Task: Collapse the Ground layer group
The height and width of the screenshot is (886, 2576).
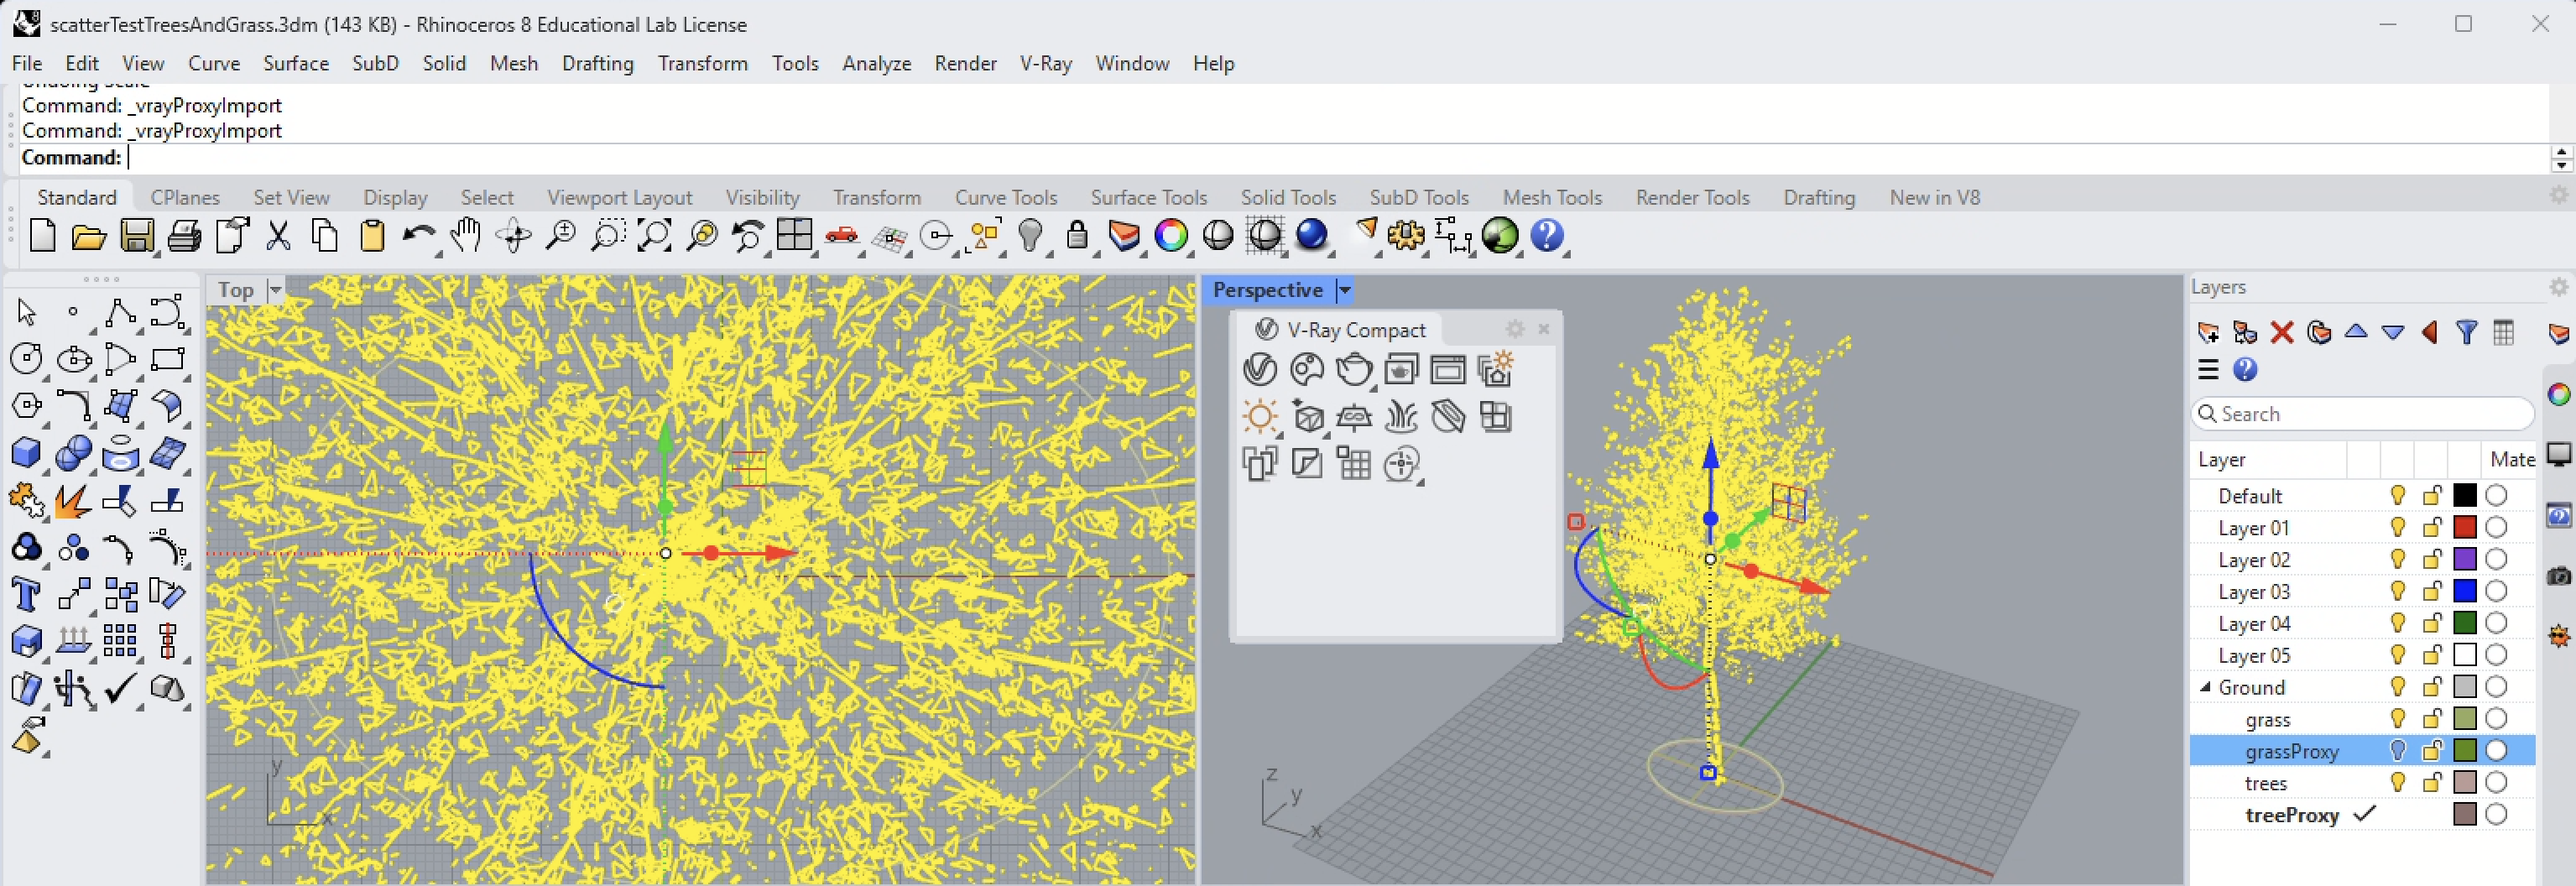Action: click(x=2205, y=687)
